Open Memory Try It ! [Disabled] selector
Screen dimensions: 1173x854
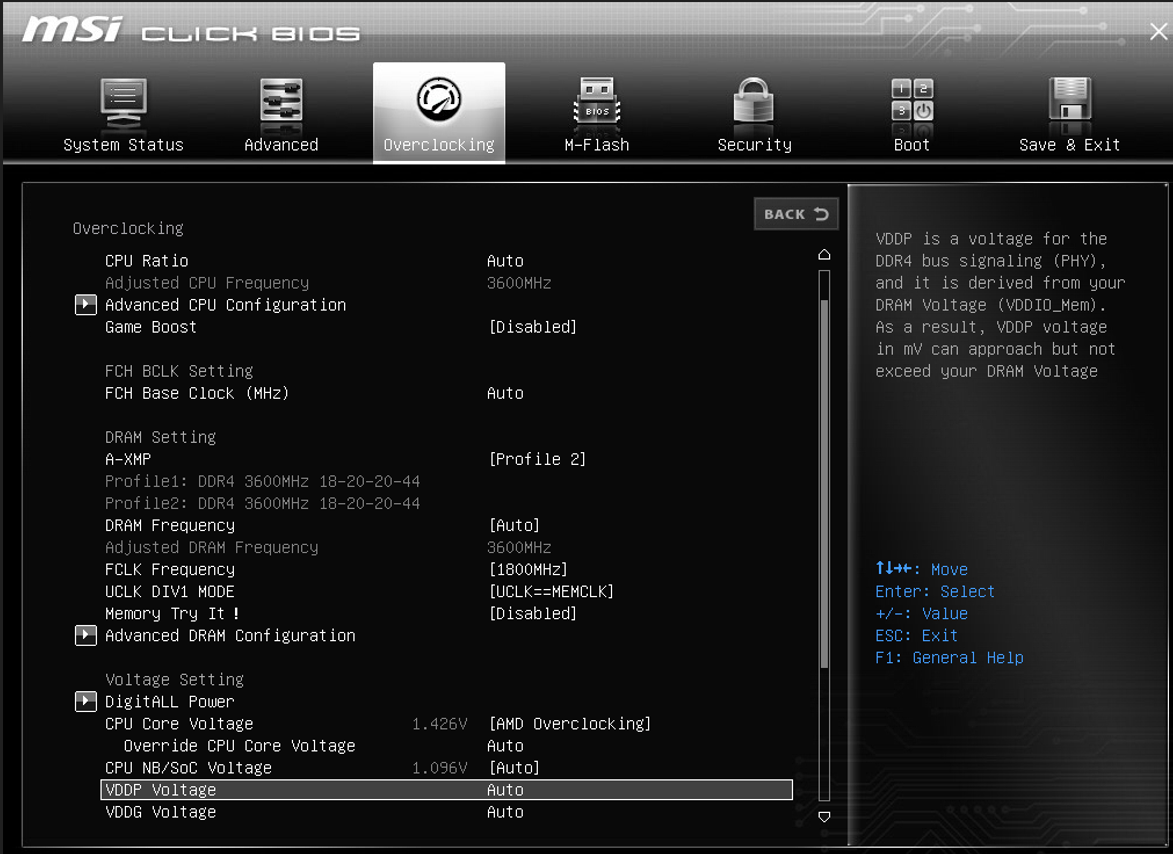tap(533, 613)
